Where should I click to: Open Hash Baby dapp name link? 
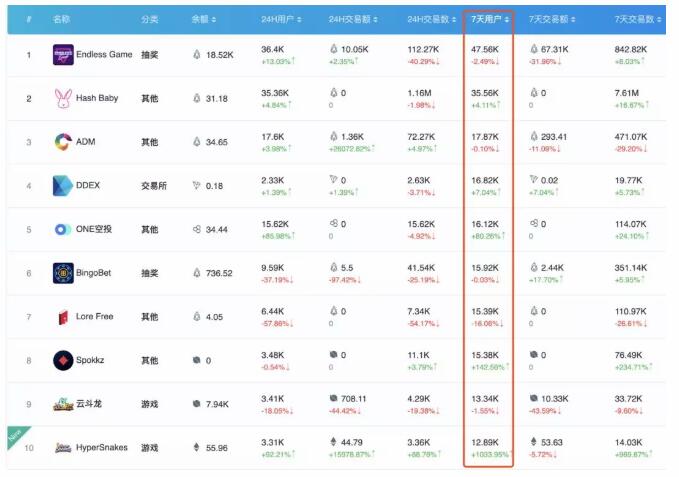tap(97, 98)
